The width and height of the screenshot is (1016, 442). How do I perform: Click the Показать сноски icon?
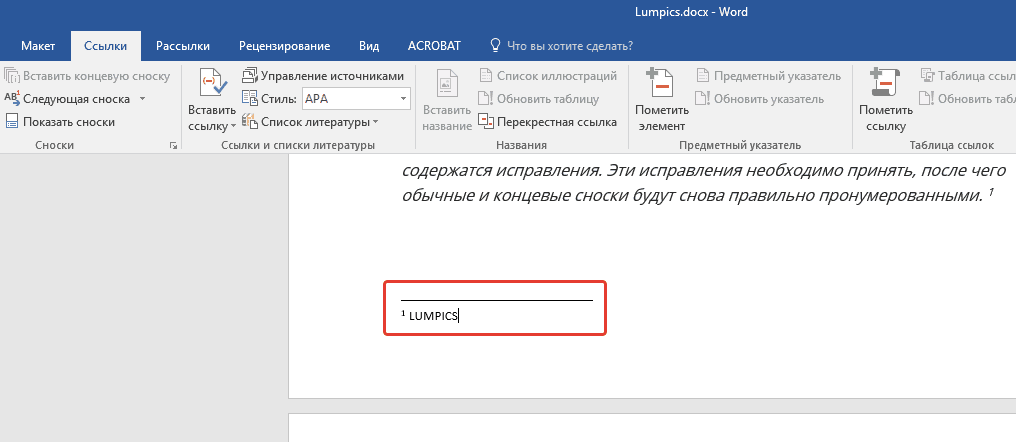(12, 122)
